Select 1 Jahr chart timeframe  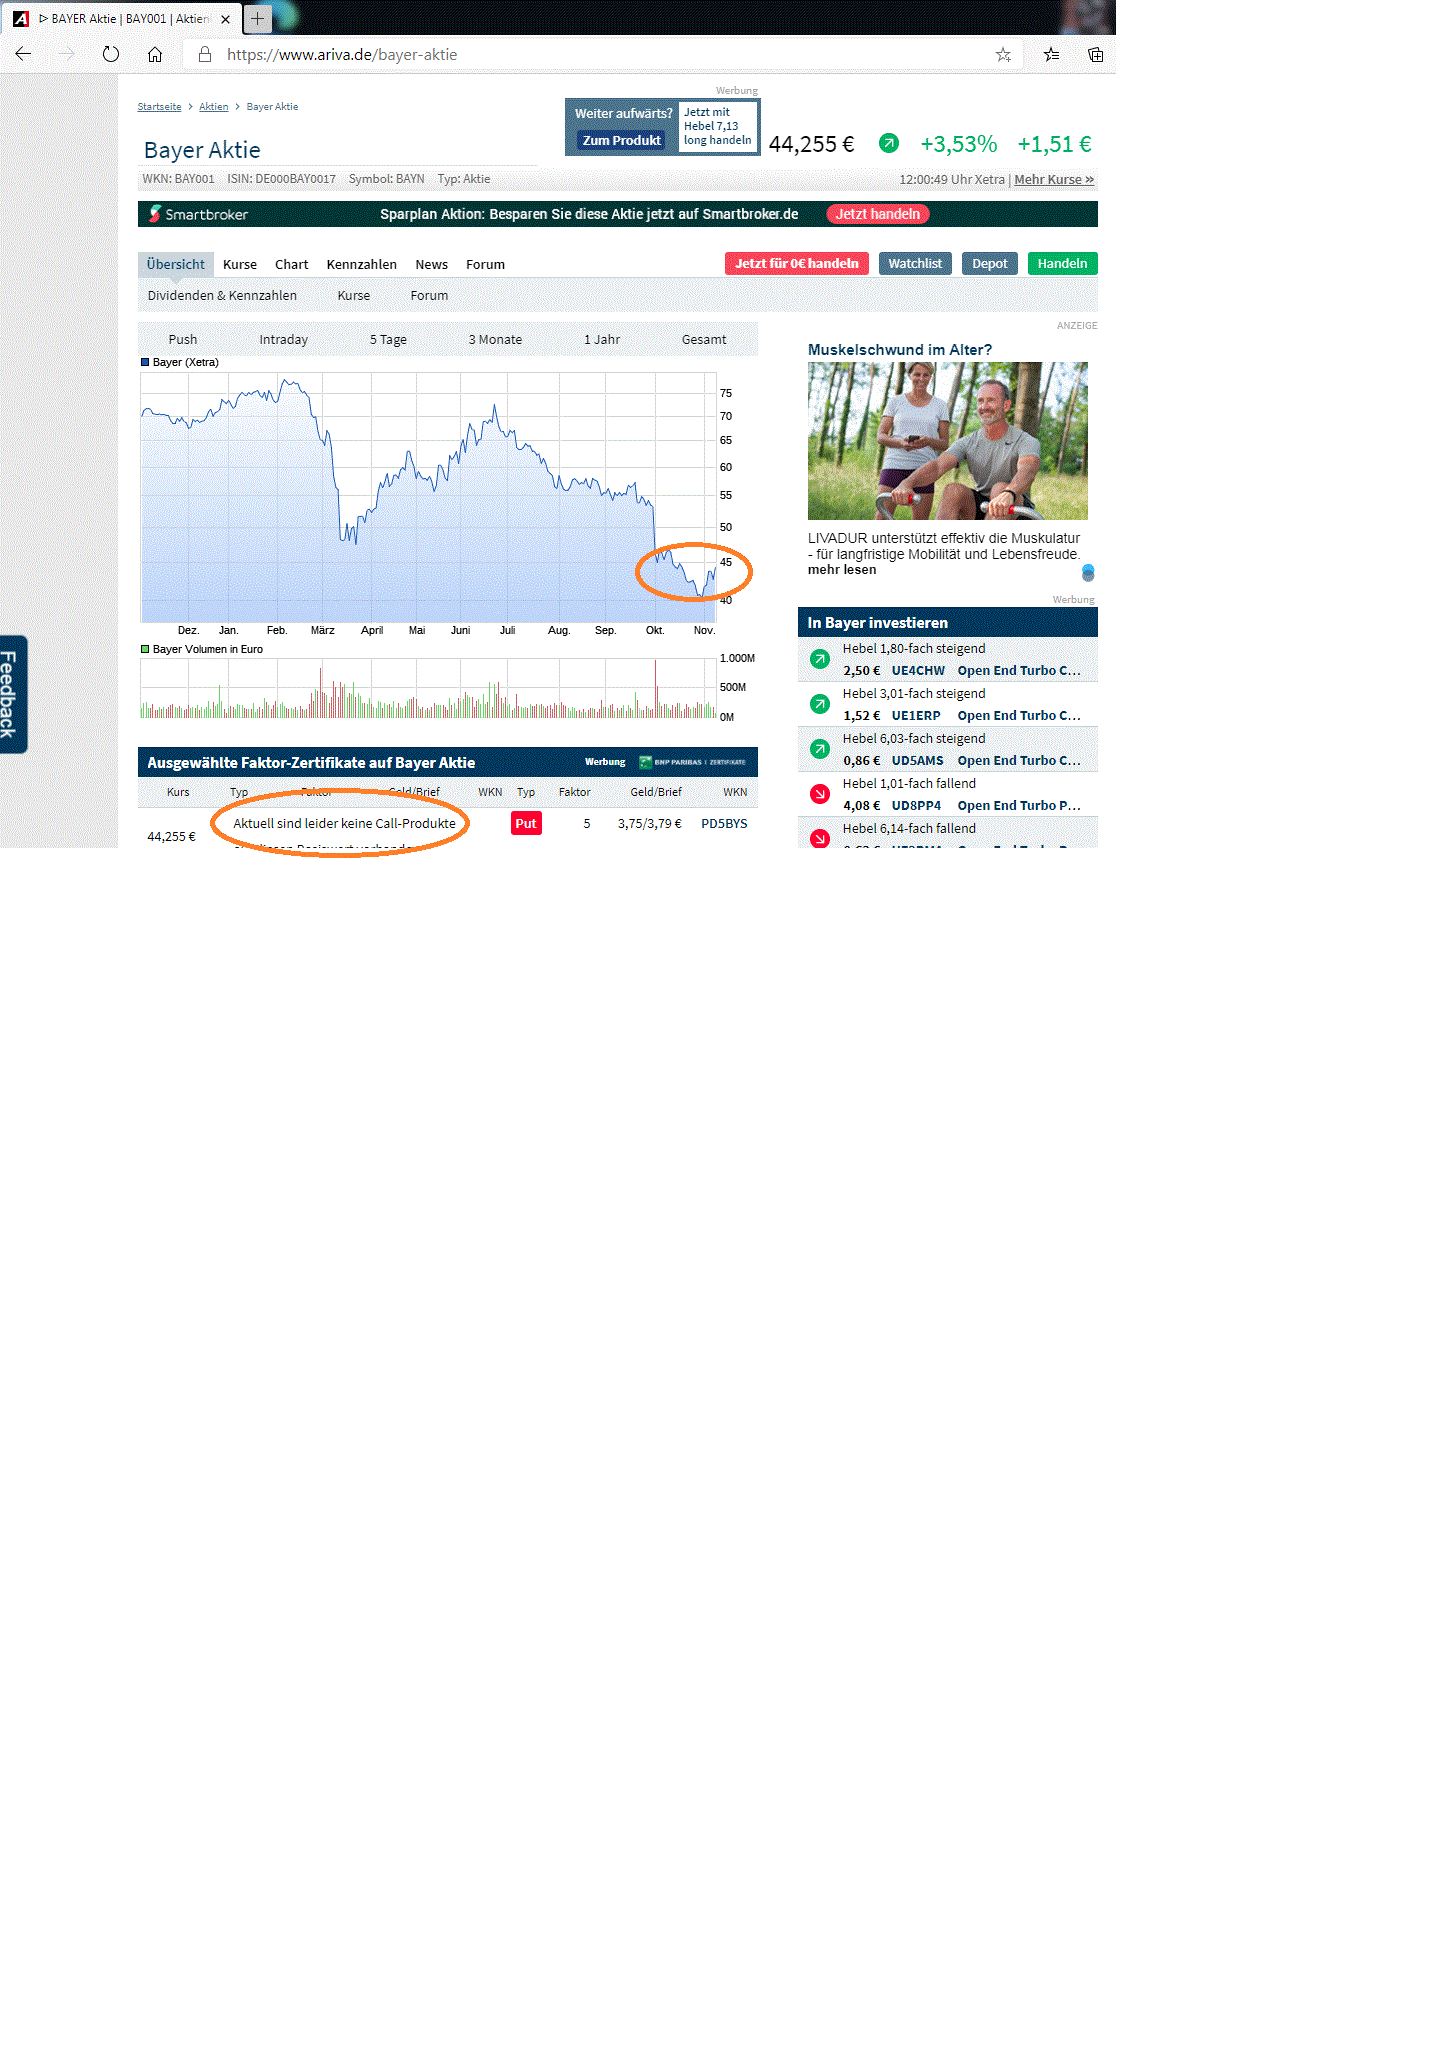(602, 339)
